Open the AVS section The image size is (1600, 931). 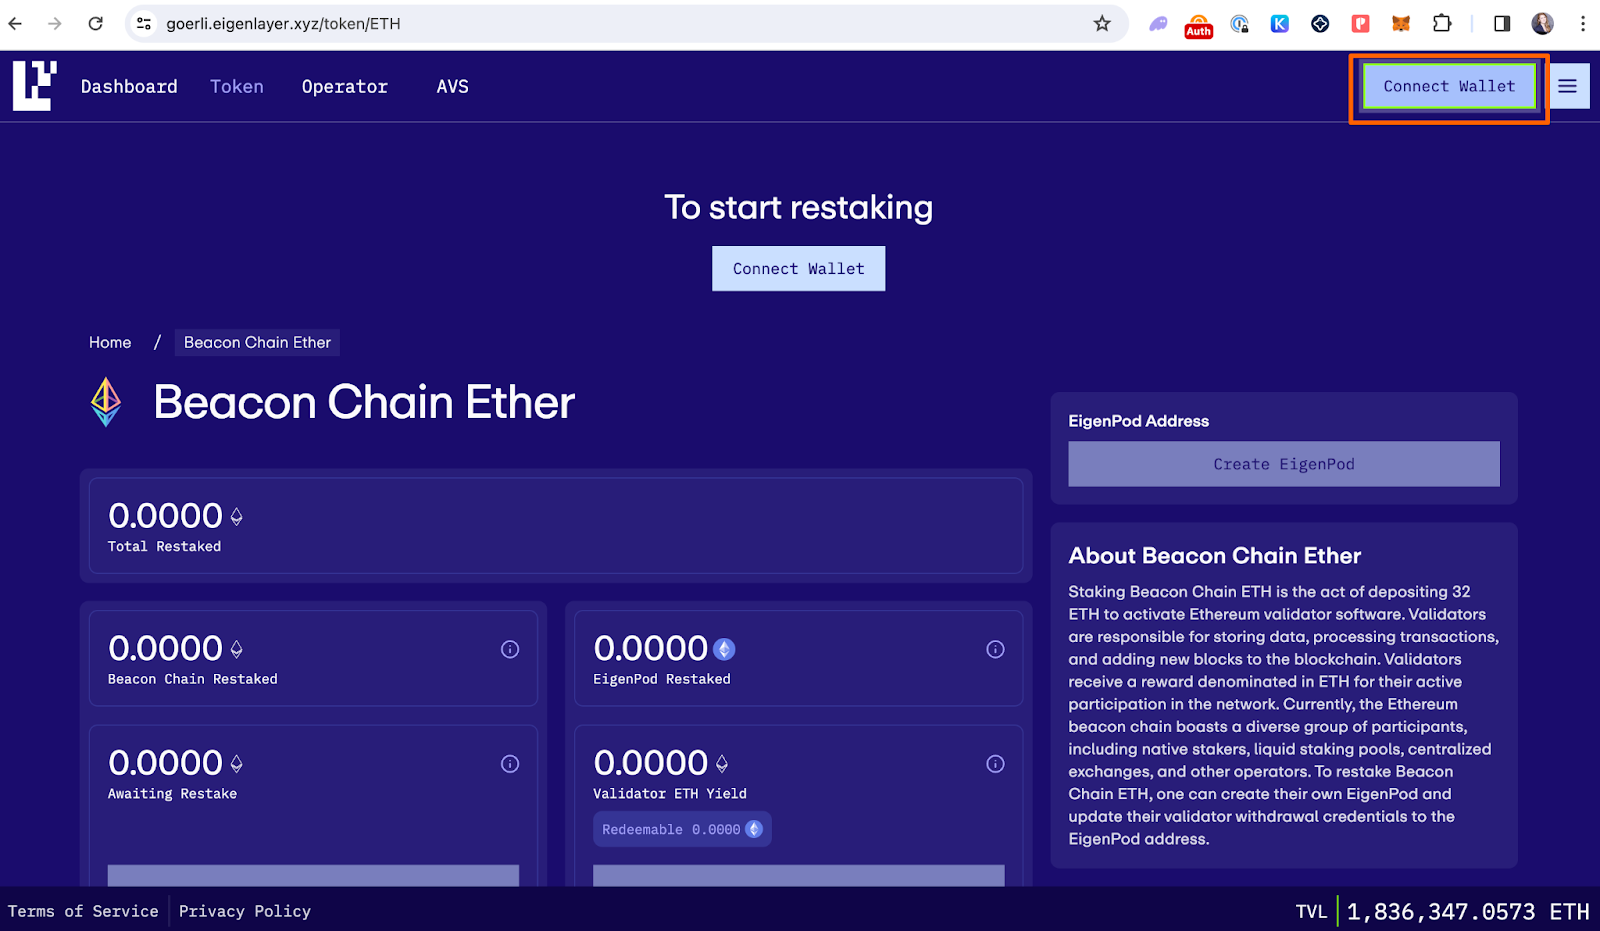click(x=452, y=86)
